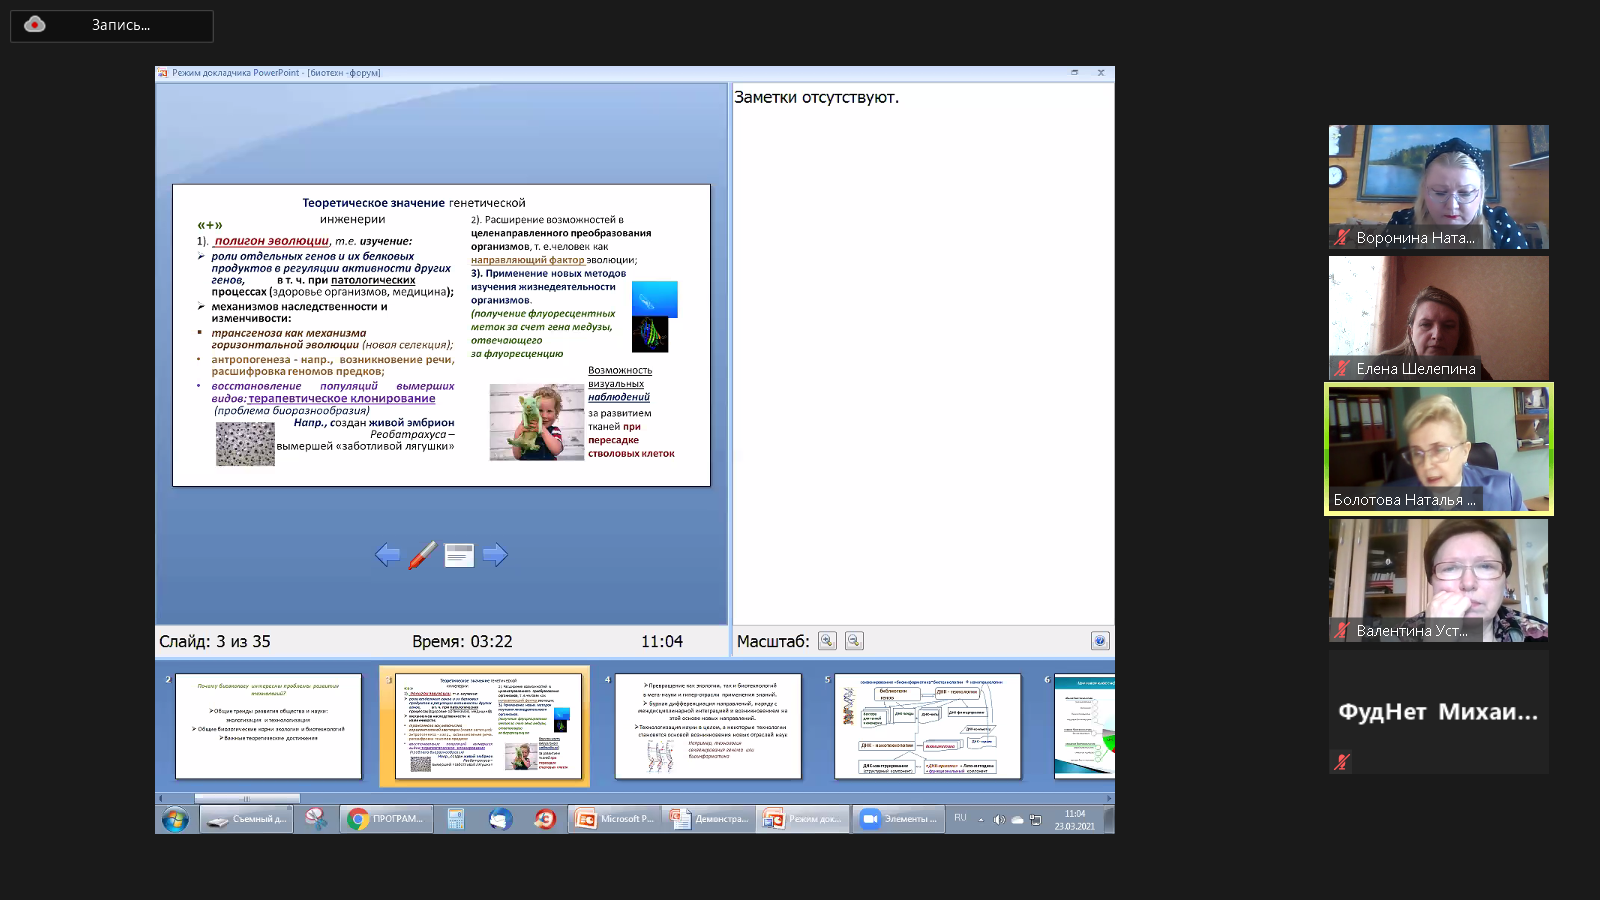Open Calculator from the taskbar

pos(456,819)
